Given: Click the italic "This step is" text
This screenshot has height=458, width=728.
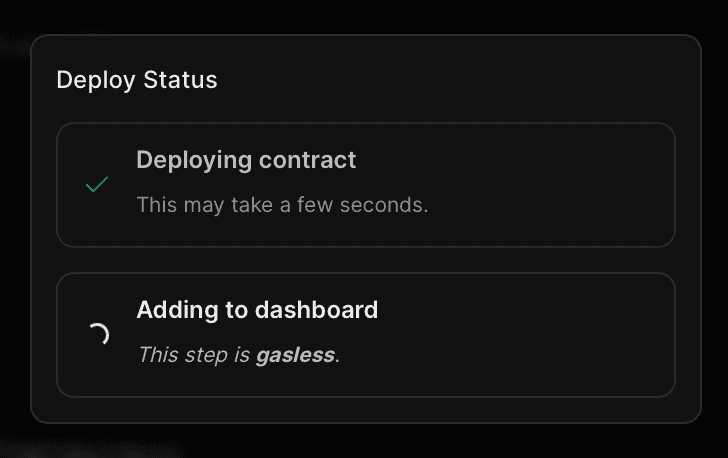Looking at the screenshot, I should click(x=194, y=355).
